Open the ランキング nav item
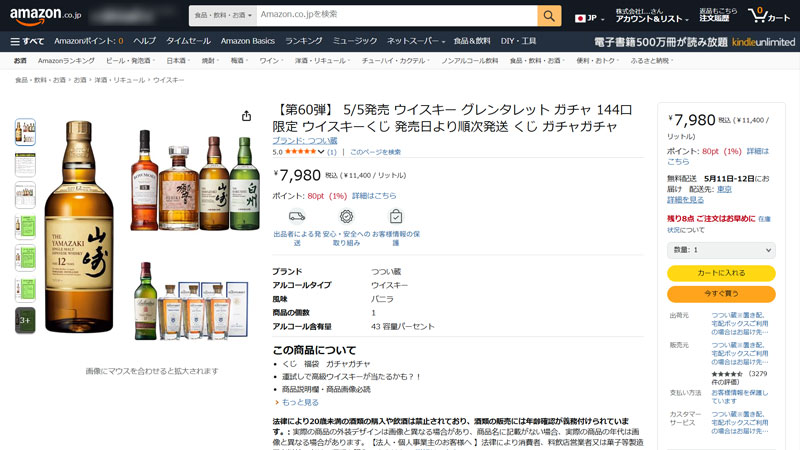The image size is (800, 450). (304, 41)
